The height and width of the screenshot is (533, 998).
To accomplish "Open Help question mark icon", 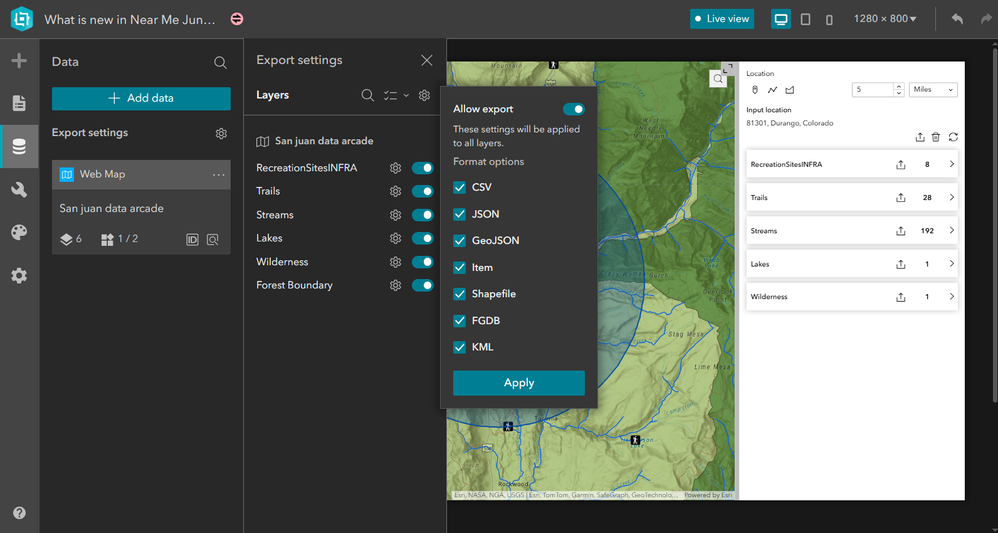I will click(19, 513).
